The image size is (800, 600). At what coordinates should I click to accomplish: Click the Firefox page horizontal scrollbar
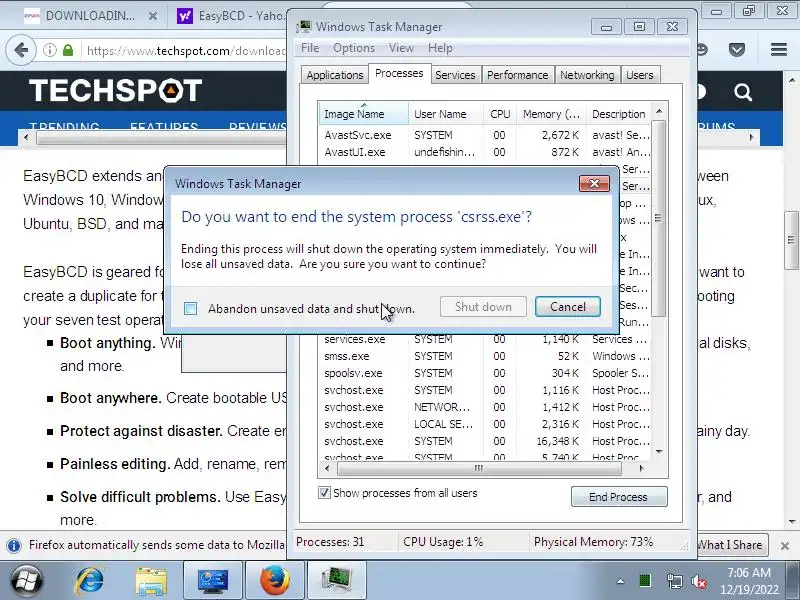tap(162, 138)
